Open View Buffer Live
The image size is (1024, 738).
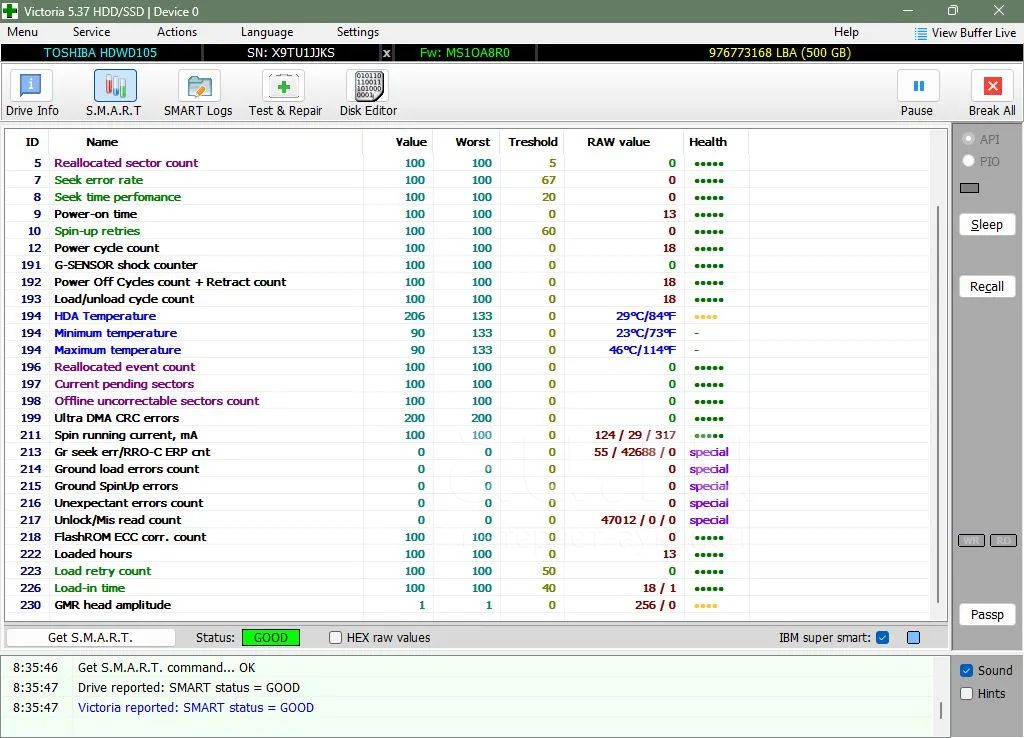point(965,33)
